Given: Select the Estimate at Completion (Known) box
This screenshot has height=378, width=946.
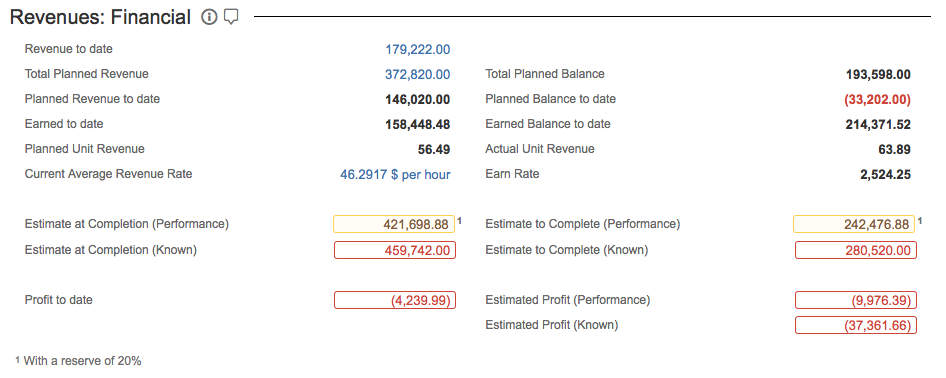Looking at the screenshot, I should [395, 250].
